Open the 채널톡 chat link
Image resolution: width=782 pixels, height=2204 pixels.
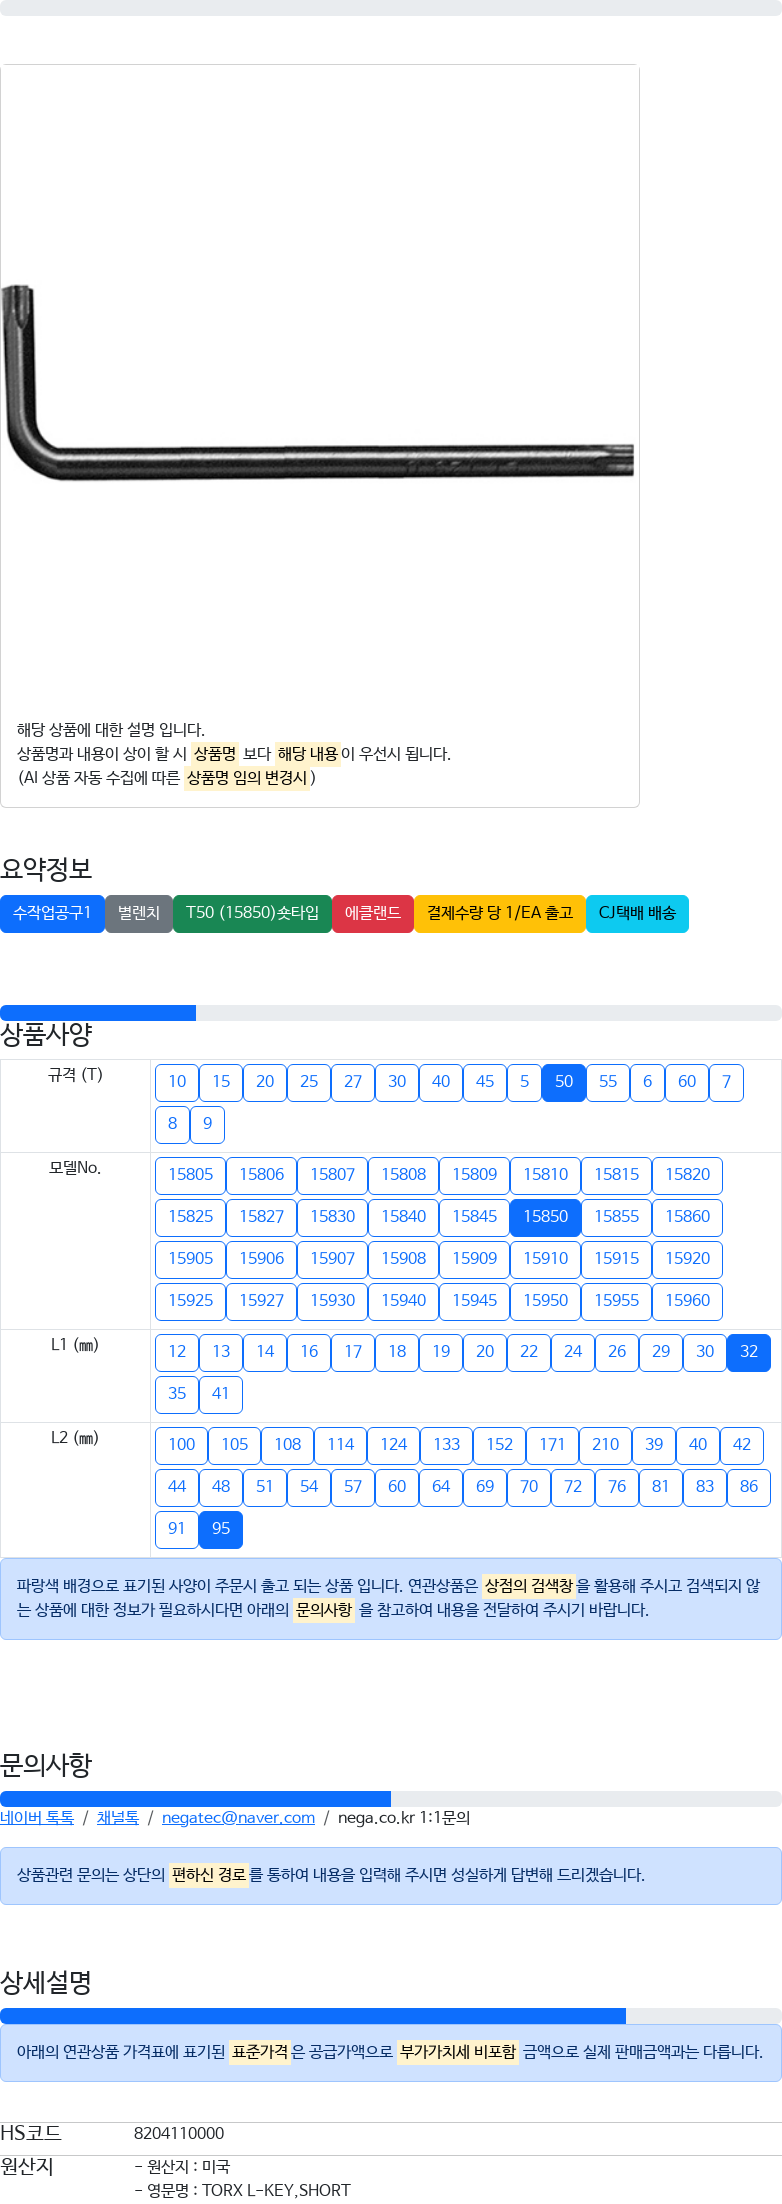coord(118,1818)
